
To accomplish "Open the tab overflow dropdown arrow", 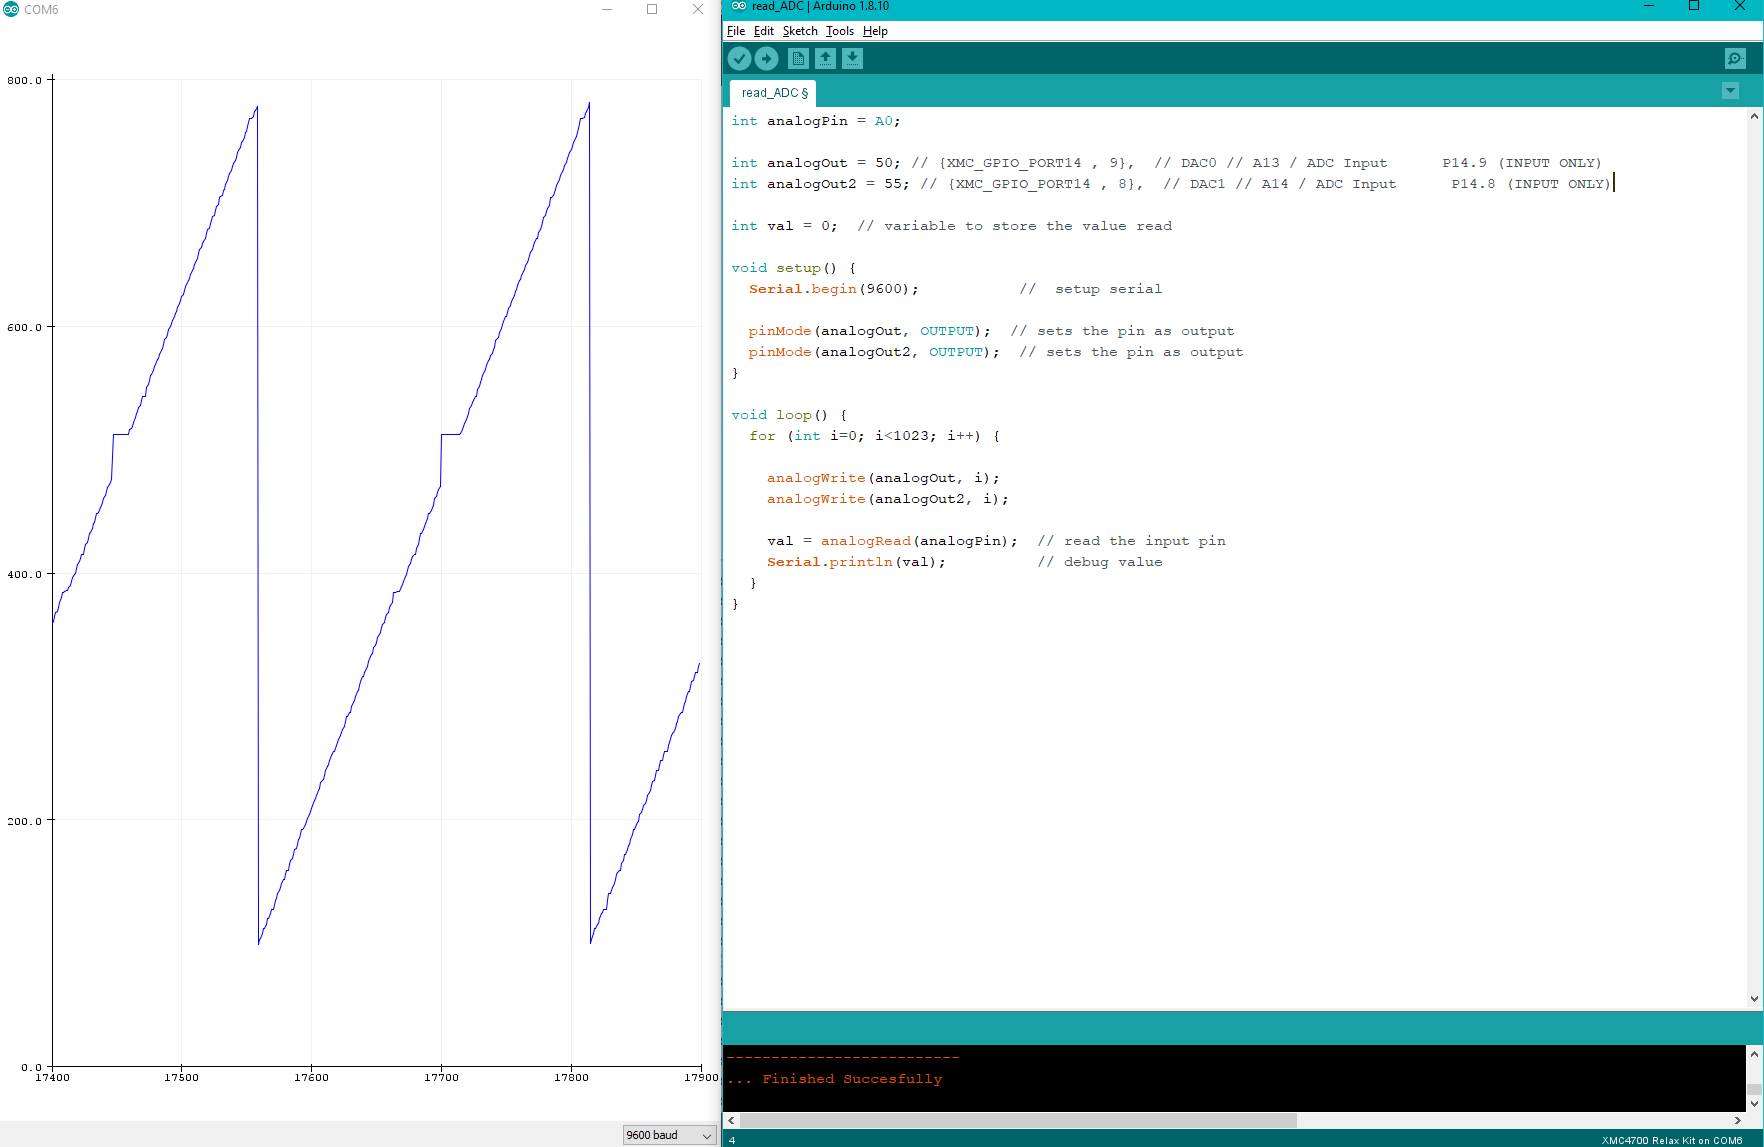I will coord(1730,91).
